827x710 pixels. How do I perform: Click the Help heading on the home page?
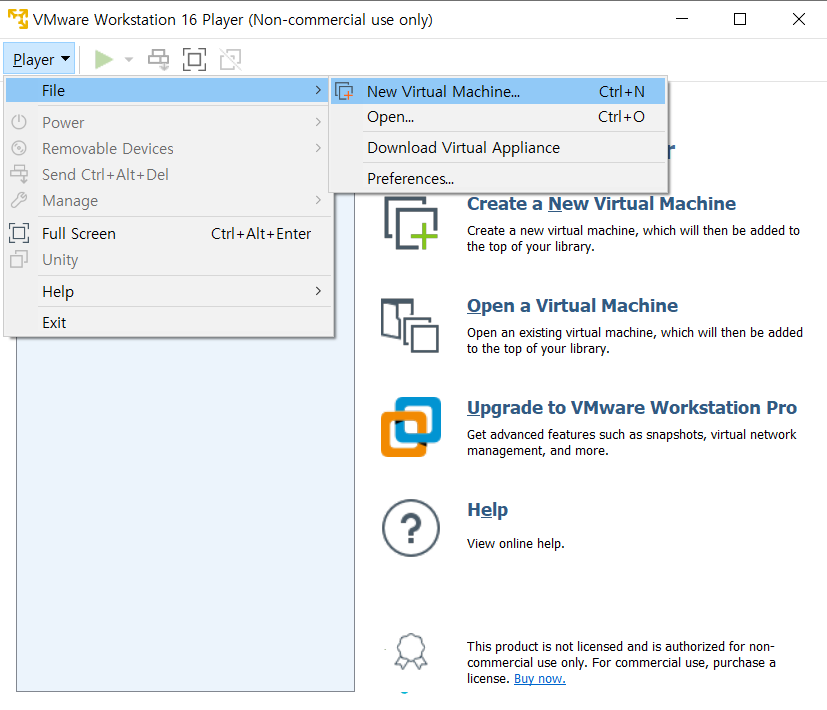click(x=488, y=510)
